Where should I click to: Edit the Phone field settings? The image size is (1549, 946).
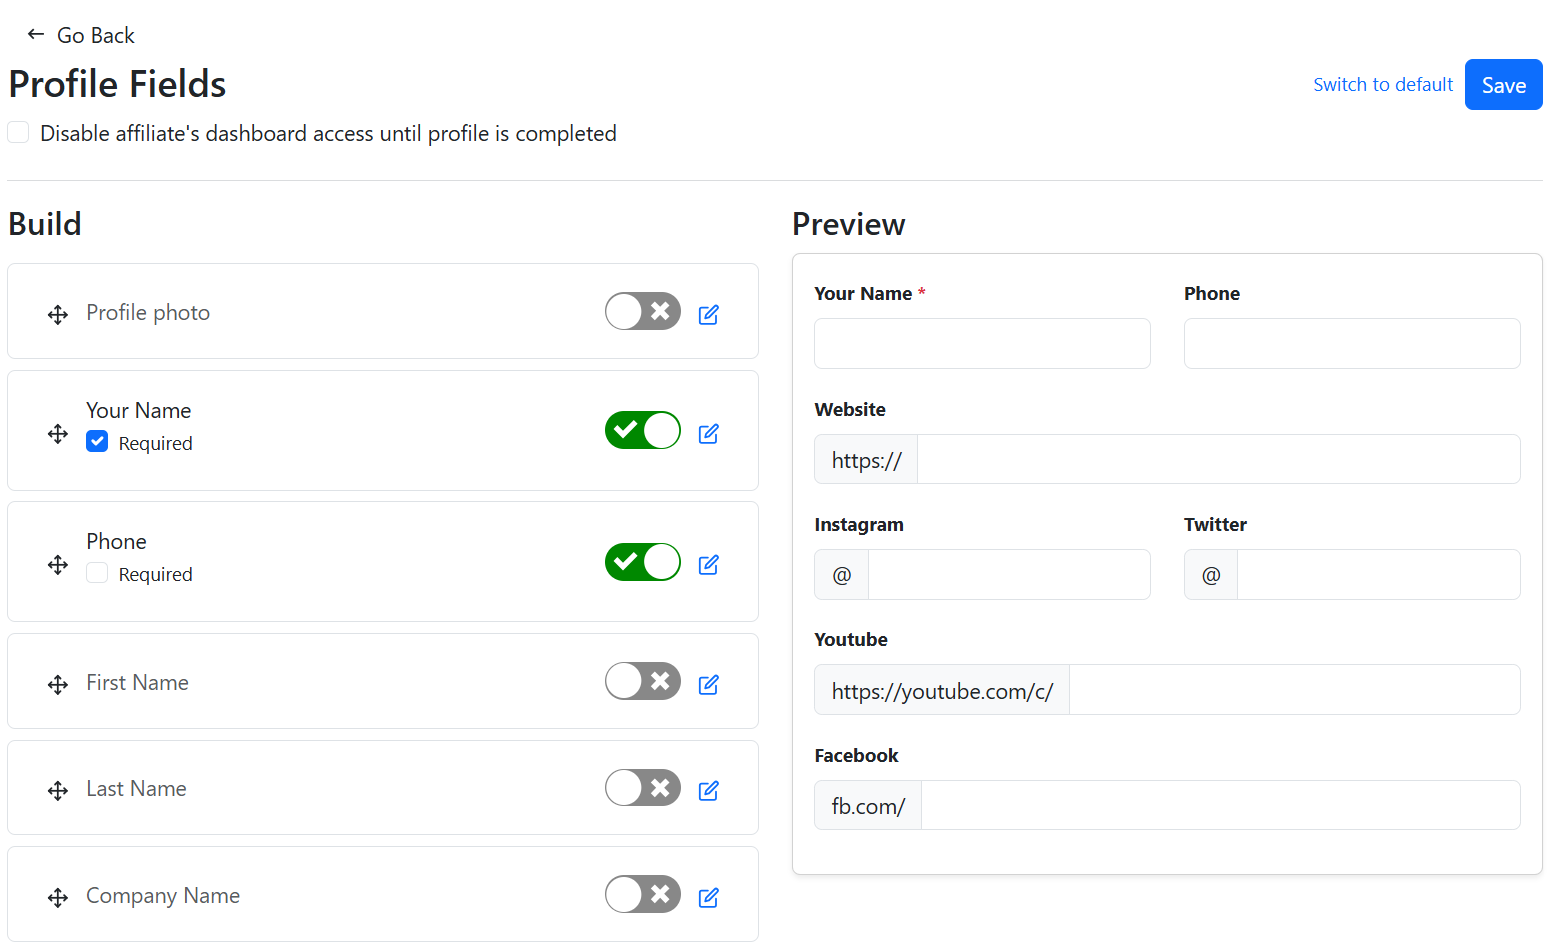tap(708, 564)
